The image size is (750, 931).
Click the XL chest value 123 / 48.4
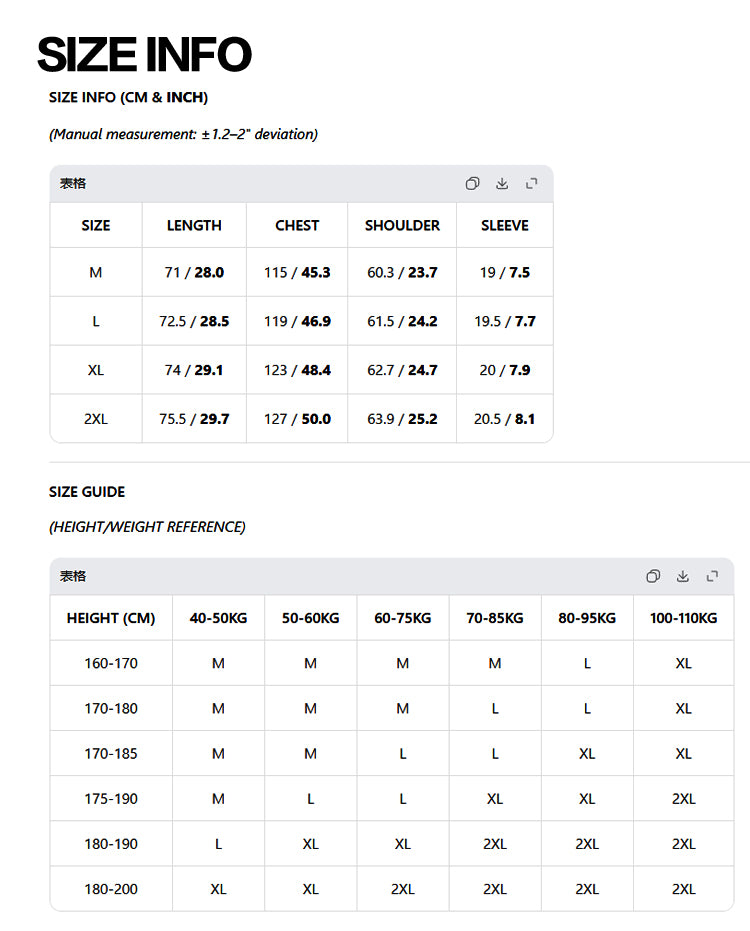[x=297, y=370]
